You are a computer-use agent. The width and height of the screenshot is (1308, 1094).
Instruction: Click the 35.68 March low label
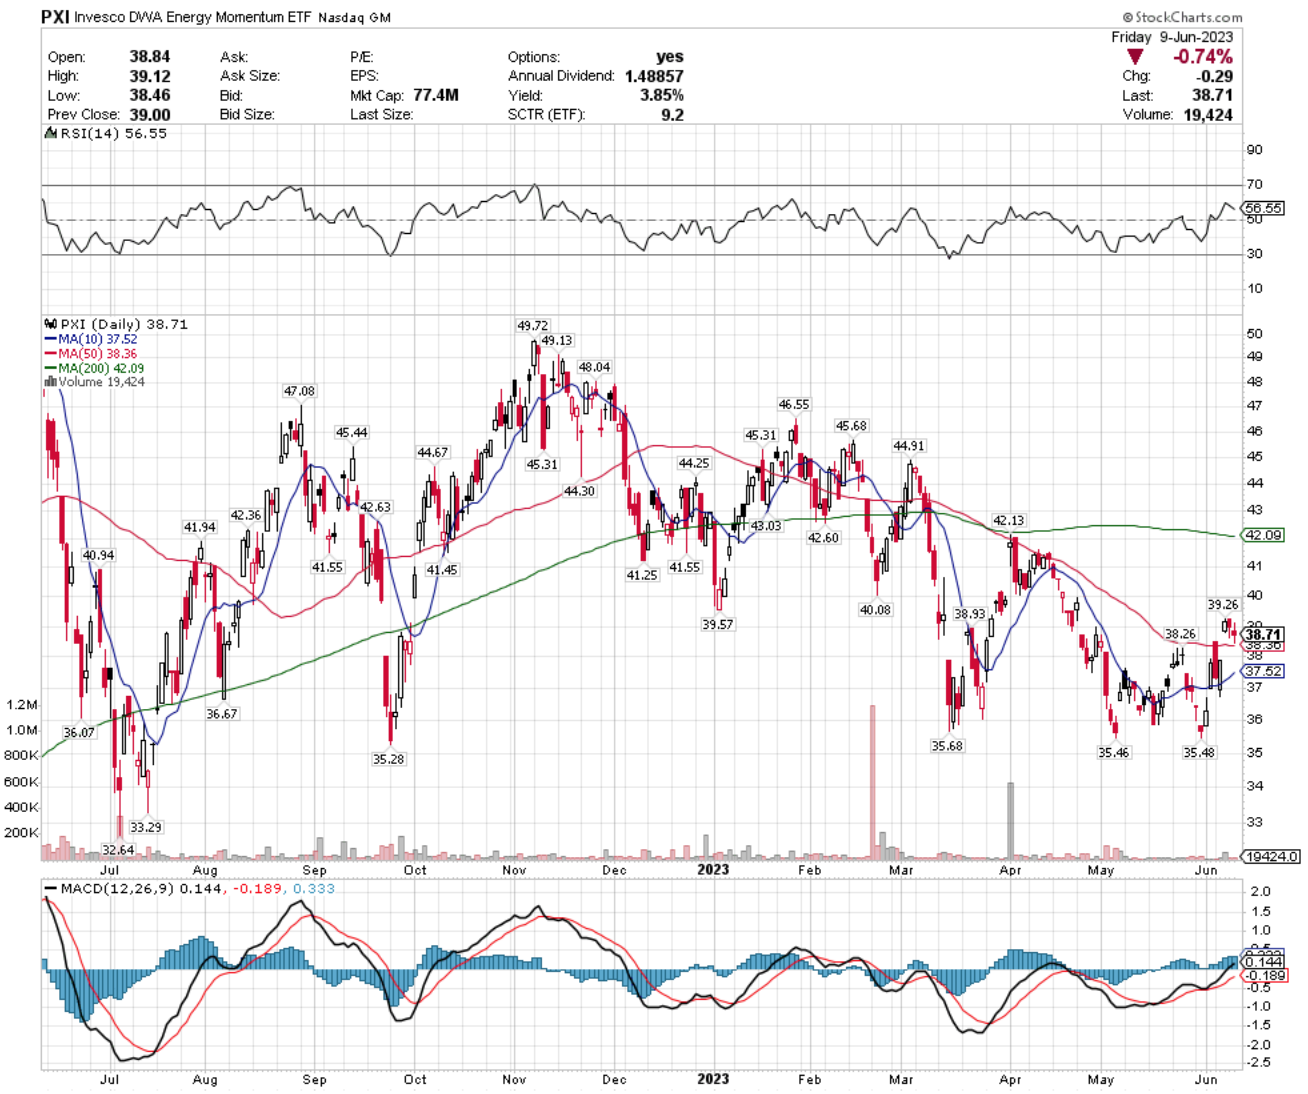tap(947, 745)
